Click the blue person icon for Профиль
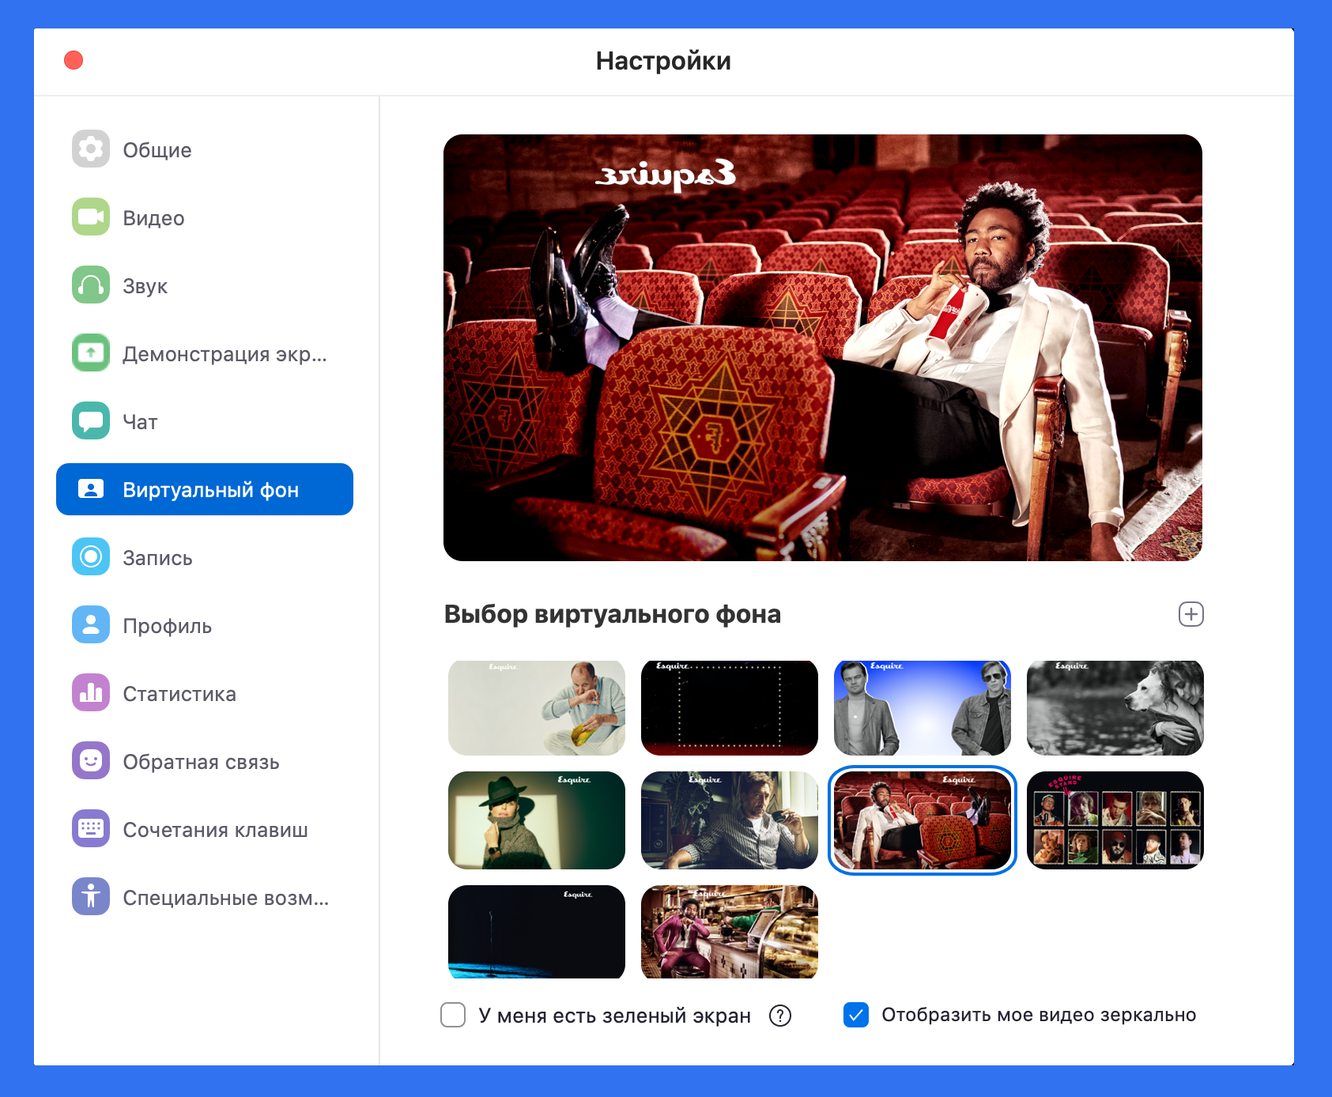This screenshot has width=1332, height=1097. pyautogui.click(x=91, y=625)
